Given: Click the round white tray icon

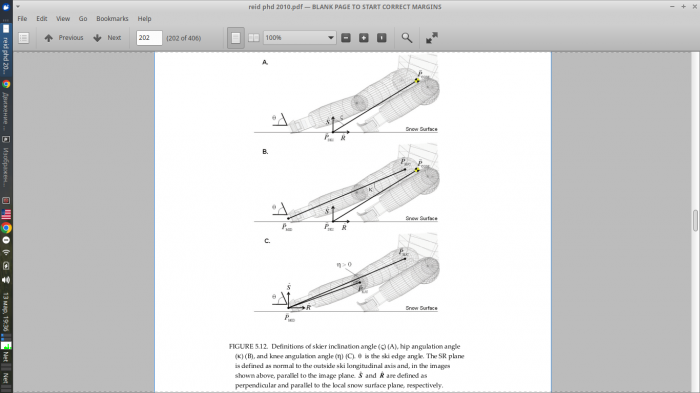Looking at the screenshot, I should [6, 240].
